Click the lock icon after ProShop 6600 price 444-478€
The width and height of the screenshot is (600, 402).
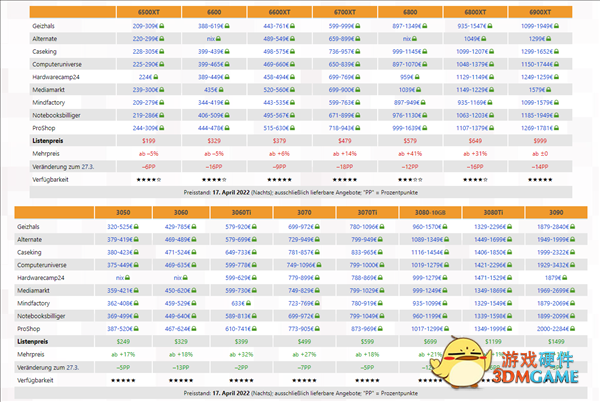[x=227, y=128]
